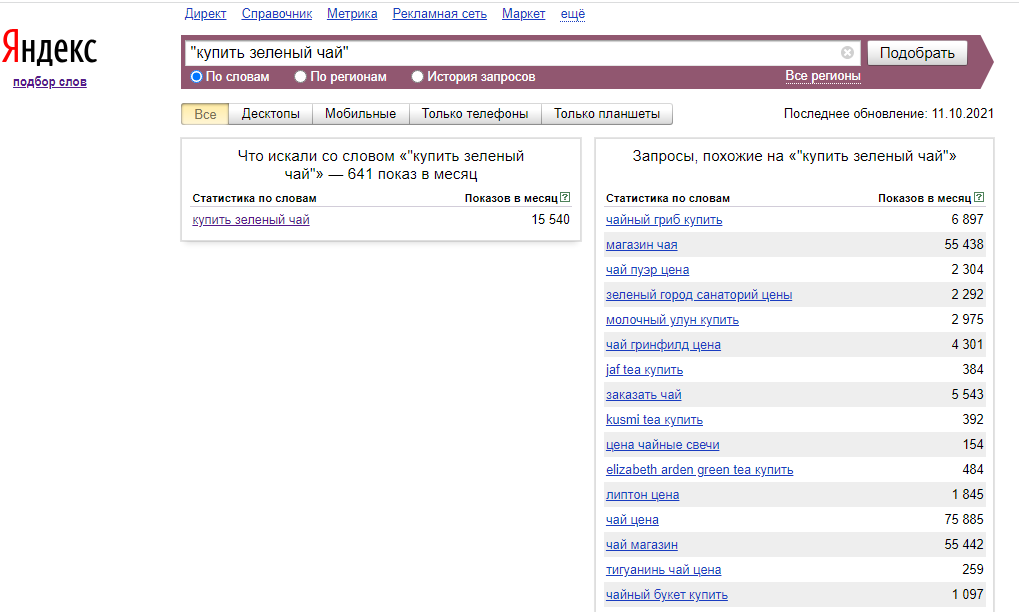Open the 'Все регионы' region selector
This screenshot has height=612, width=1019.
point(823,76)
